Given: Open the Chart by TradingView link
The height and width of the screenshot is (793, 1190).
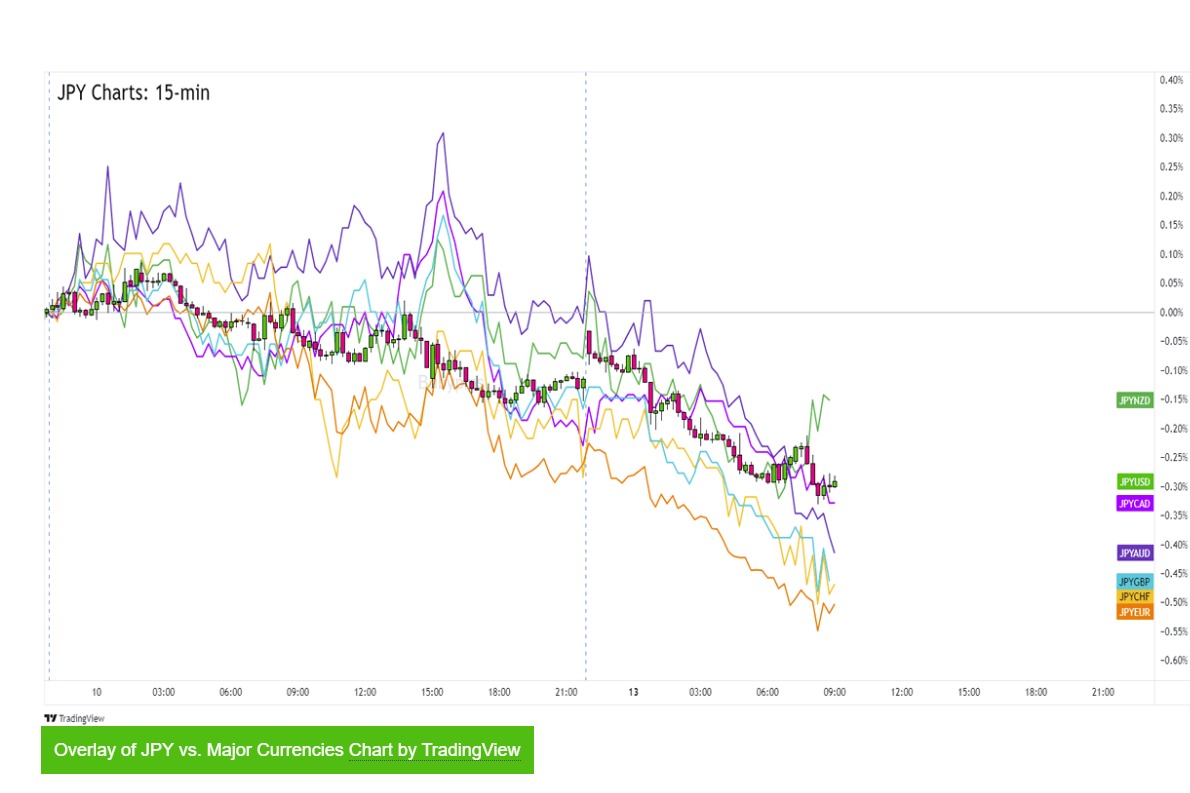Looking at the screenshot, I should click(434, 750).
